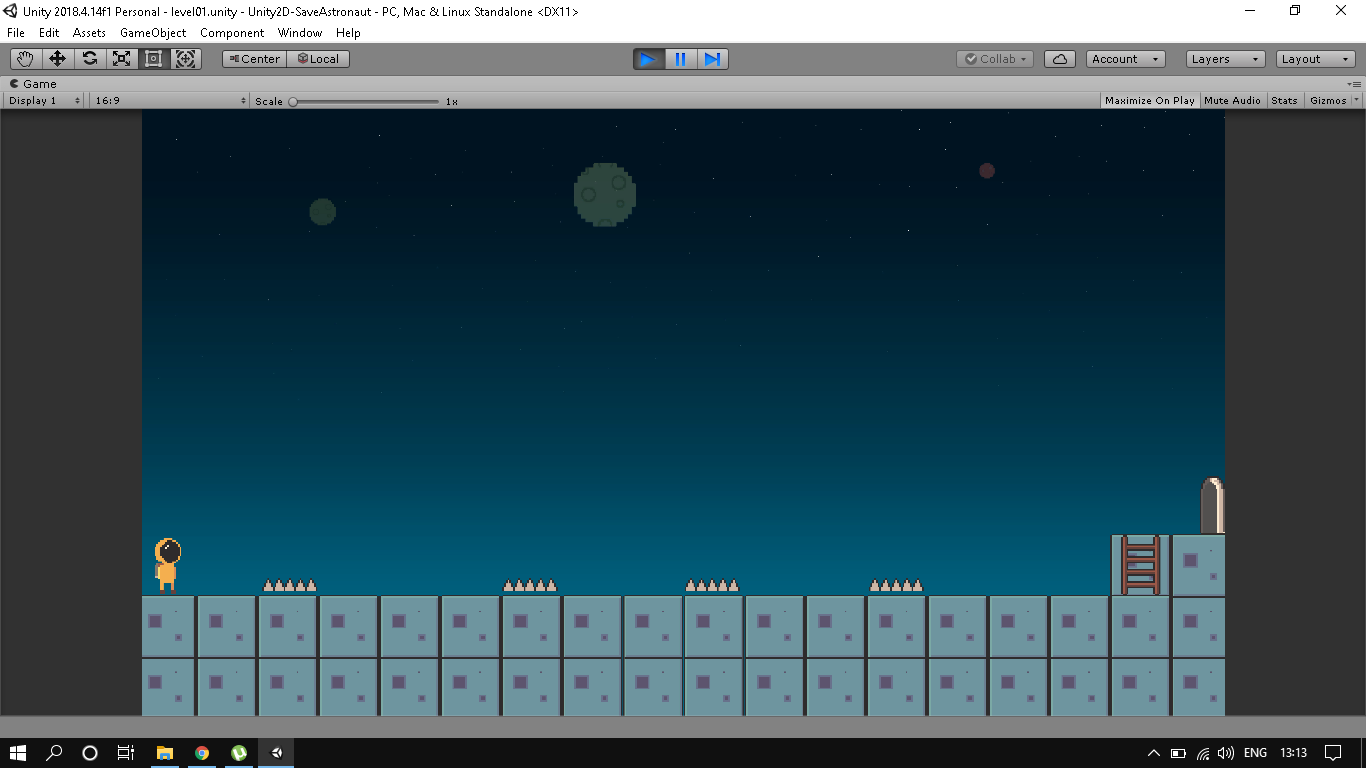Screen dimensions: 1366x768
Task: Pause the running game
Action: [680, 59]
